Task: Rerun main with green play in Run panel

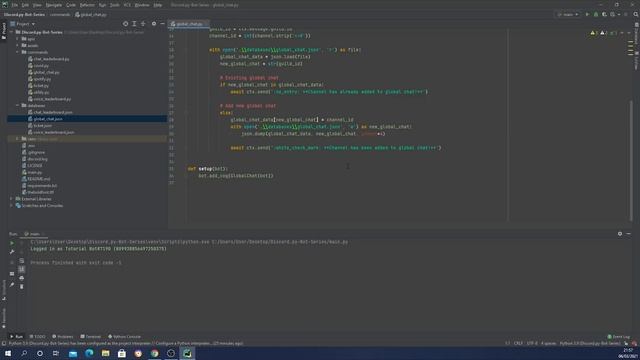Action: [x=12, y=243]
